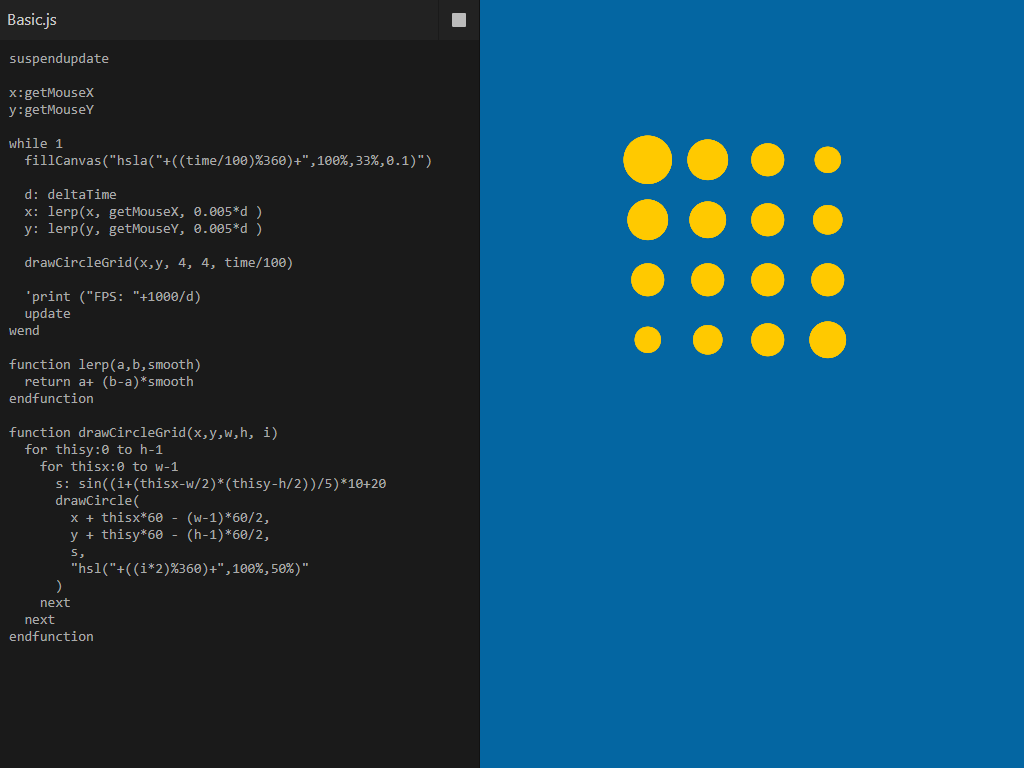
Task: Click the getMouseY variable binding line
Action: tap(50, 109)
